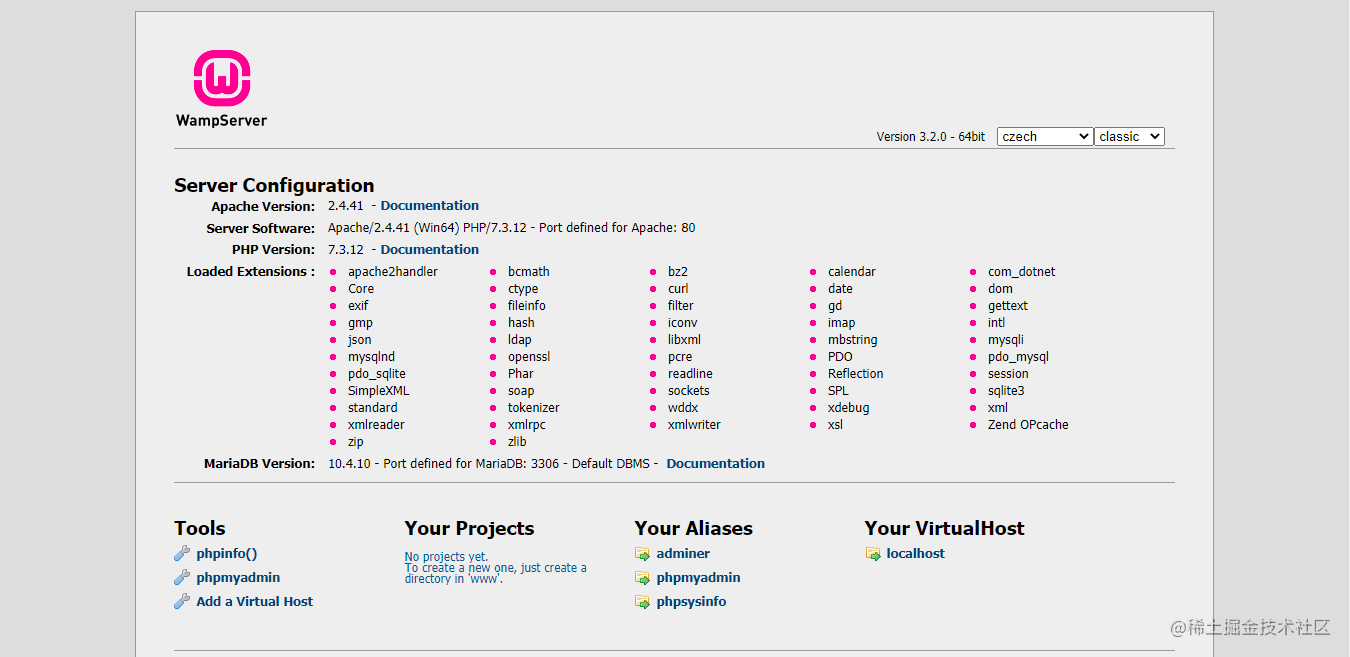1350x657 pixels.
Task: Click the sqlite3 extension
Action: coord(1006,391)
